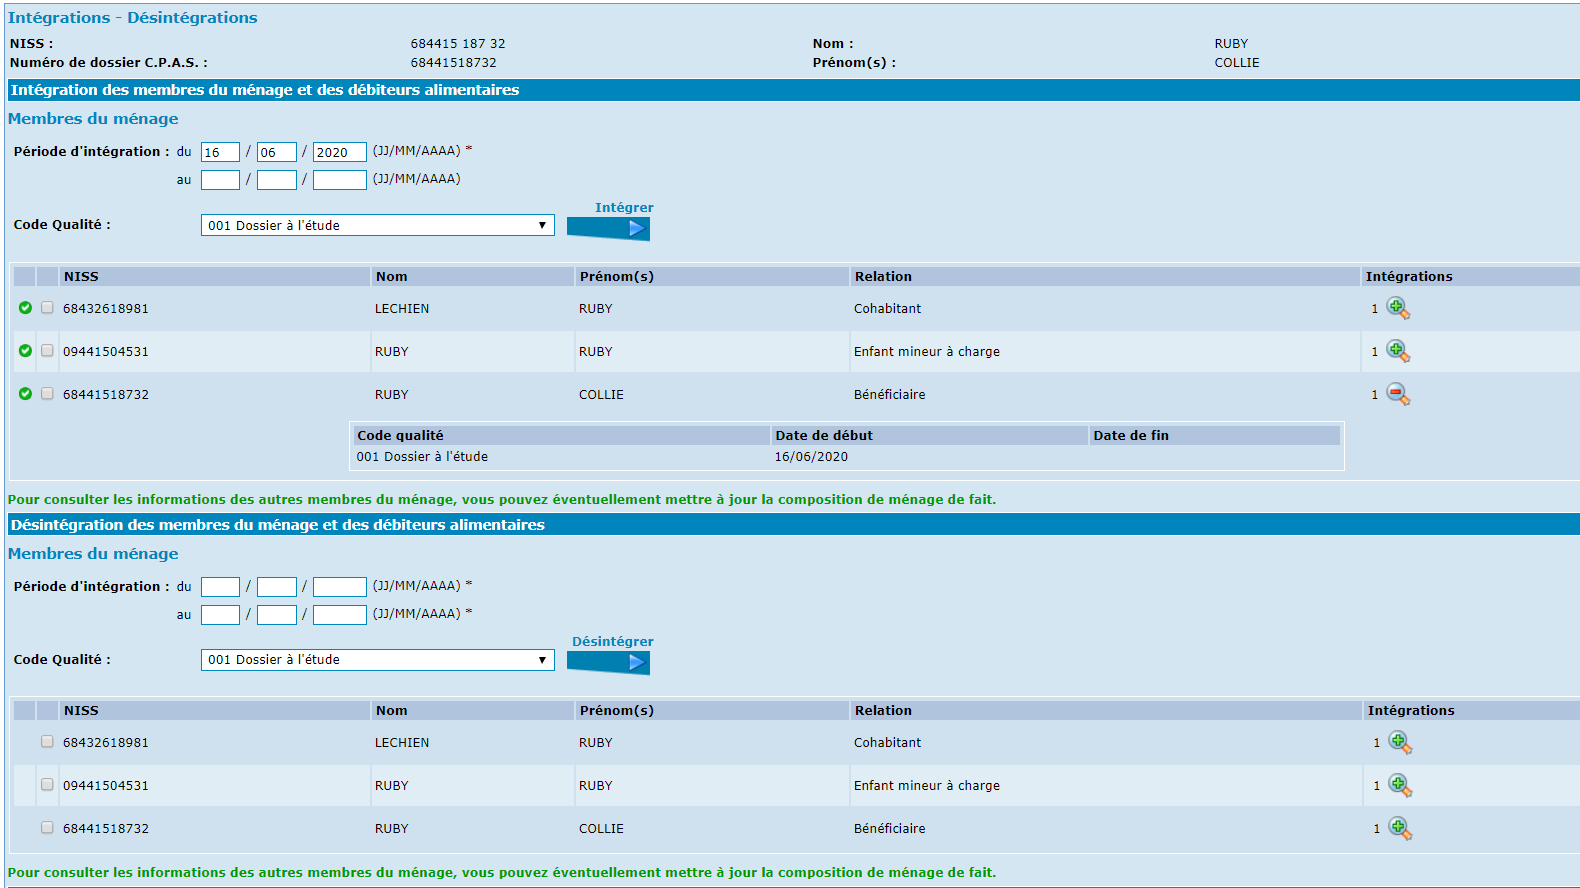Click the Désintégrer arrow button

coord(608,662)
